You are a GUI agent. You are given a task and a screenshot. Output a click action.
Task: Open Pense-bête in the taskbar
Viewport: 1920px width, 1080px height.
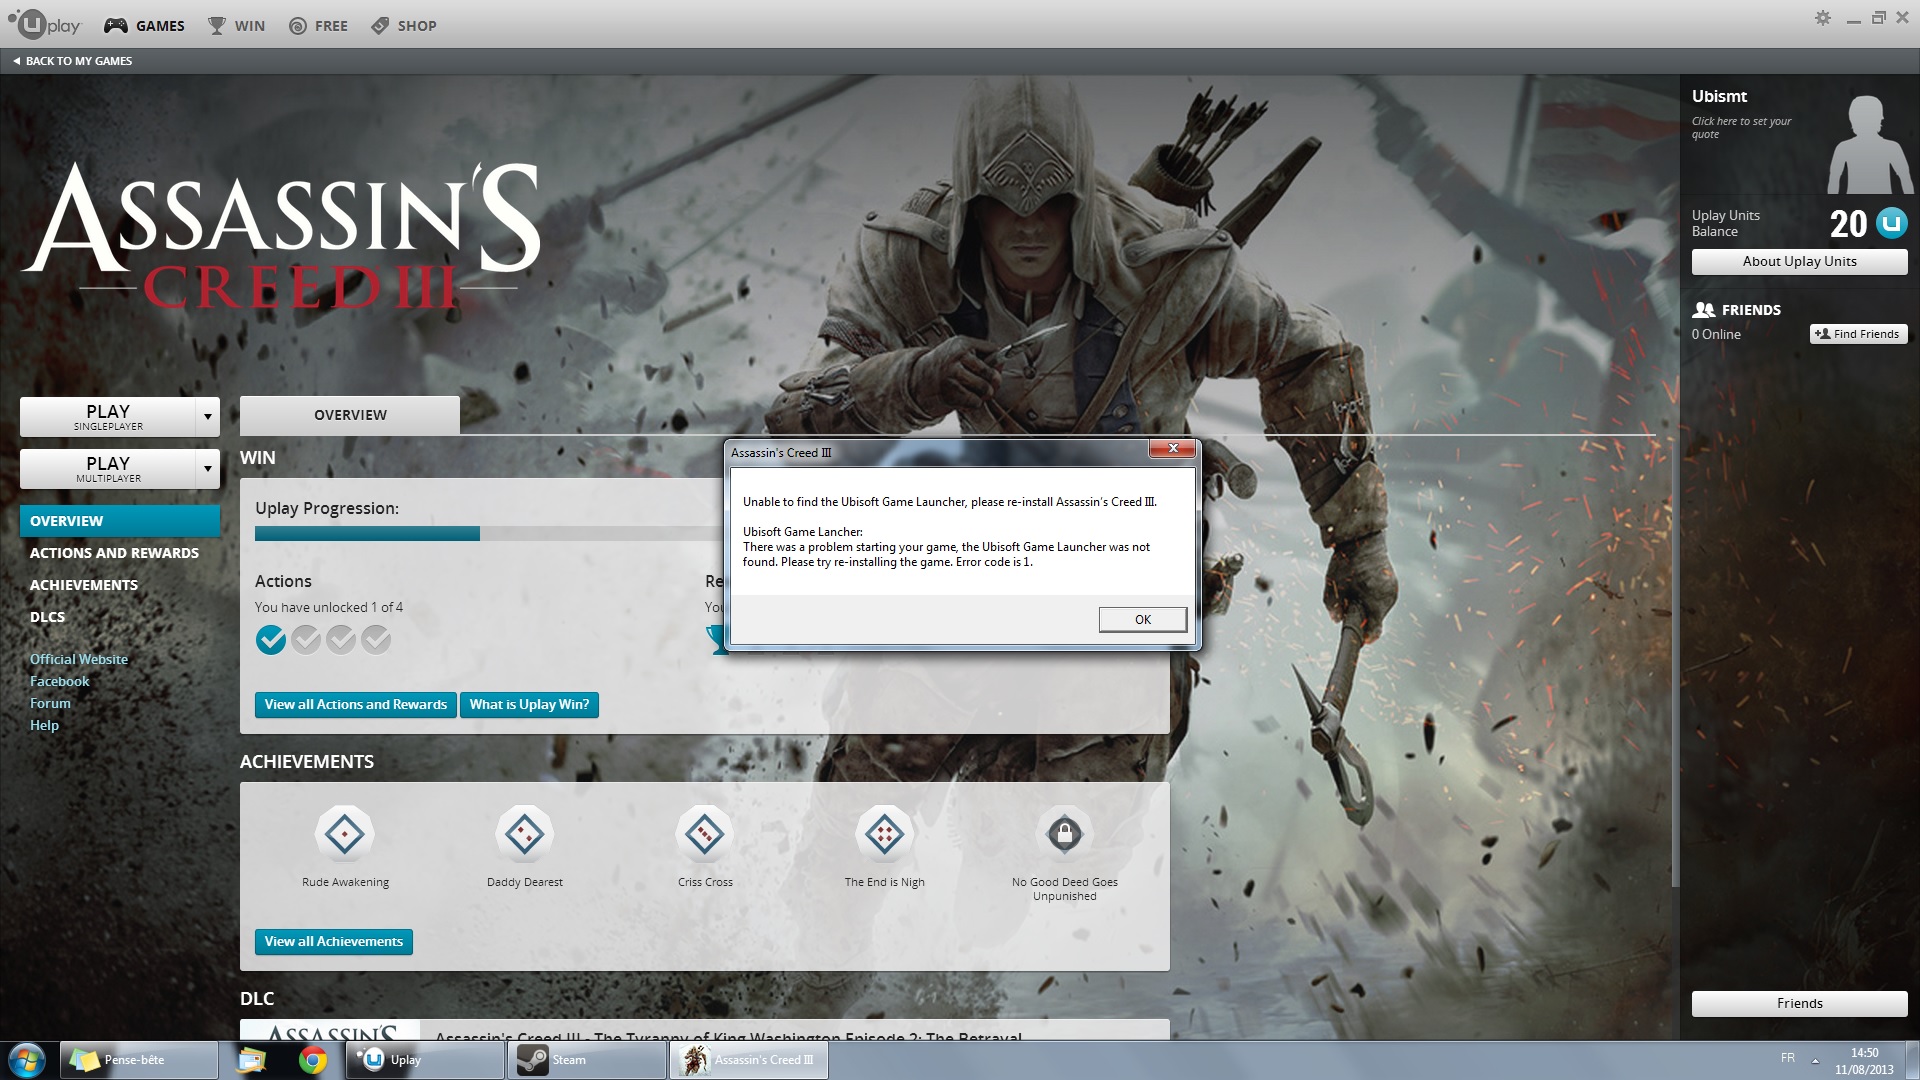139,1060
